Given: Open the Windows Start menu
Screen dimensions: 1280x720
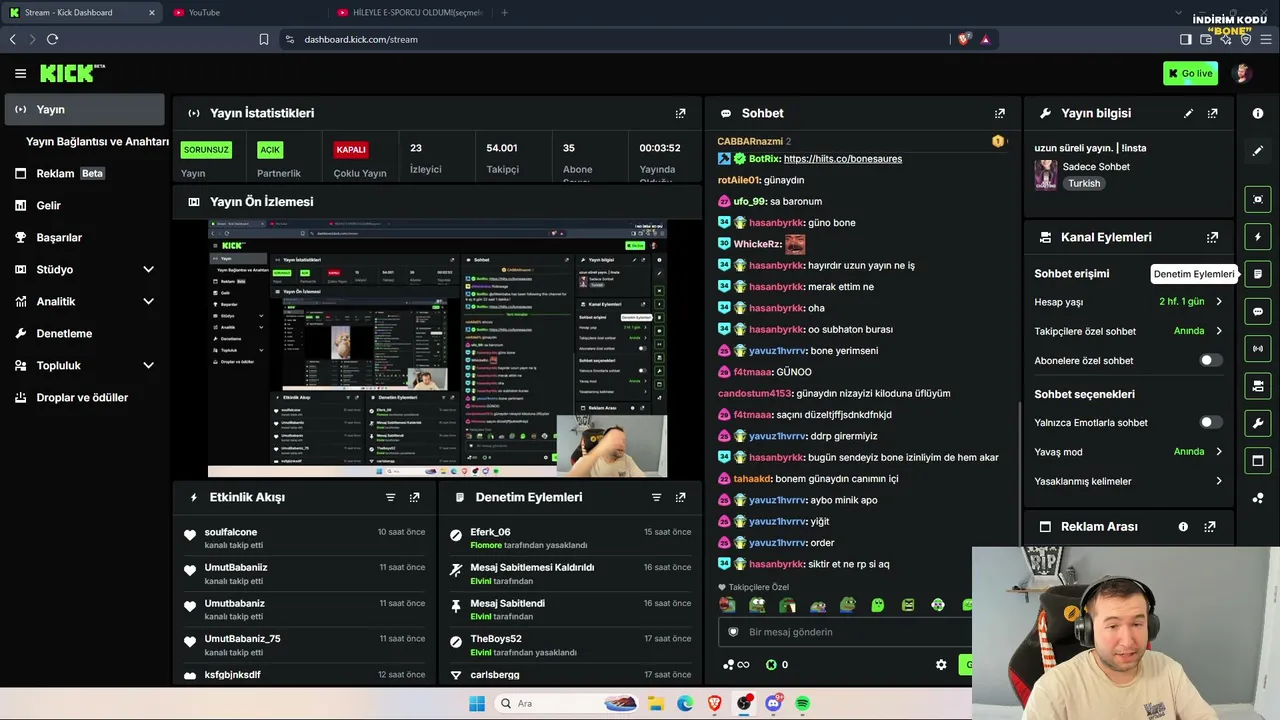Looking at the screenshot, I should coord(476,703).
